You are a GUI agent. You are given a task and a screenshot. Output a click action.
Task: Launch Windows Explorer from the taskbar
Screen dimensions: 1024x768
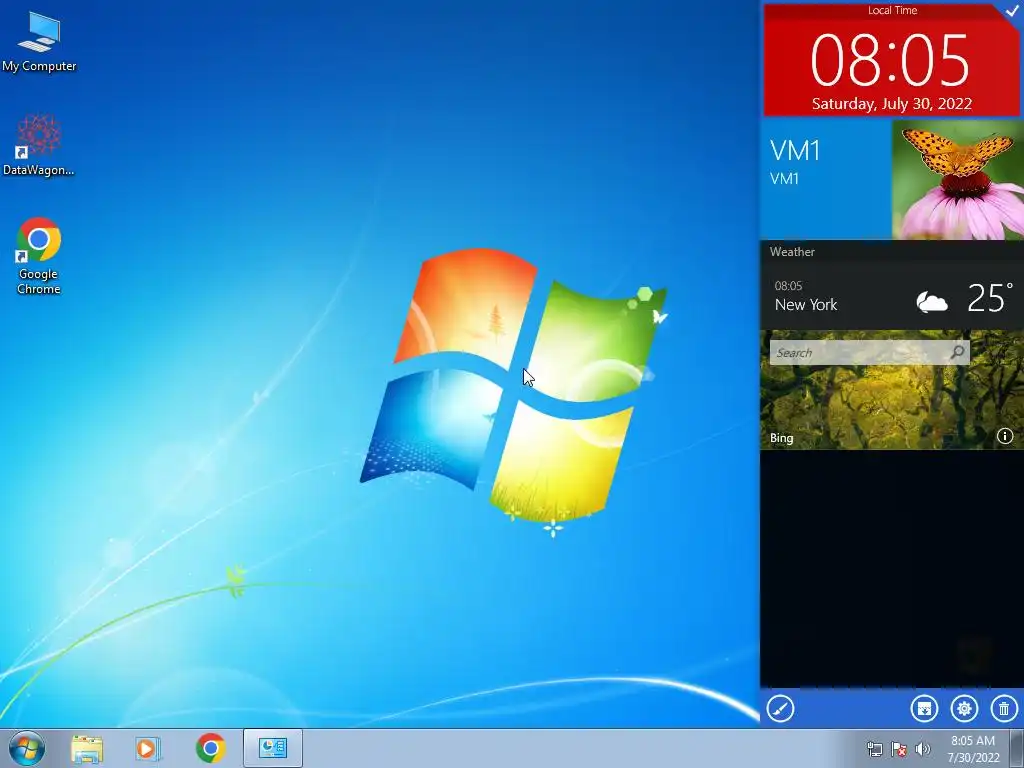pos(87,748)
